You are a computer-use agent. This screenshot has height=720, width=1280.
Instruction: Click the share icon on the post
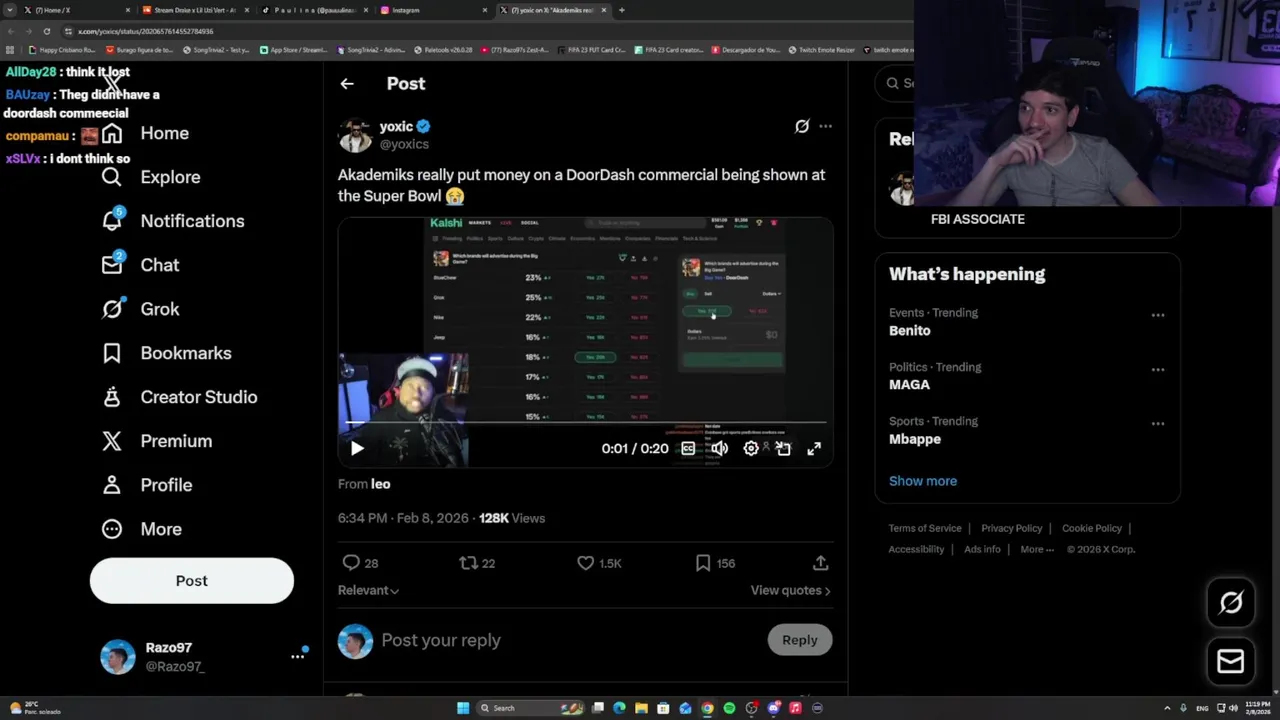click(x=820, y=563)
